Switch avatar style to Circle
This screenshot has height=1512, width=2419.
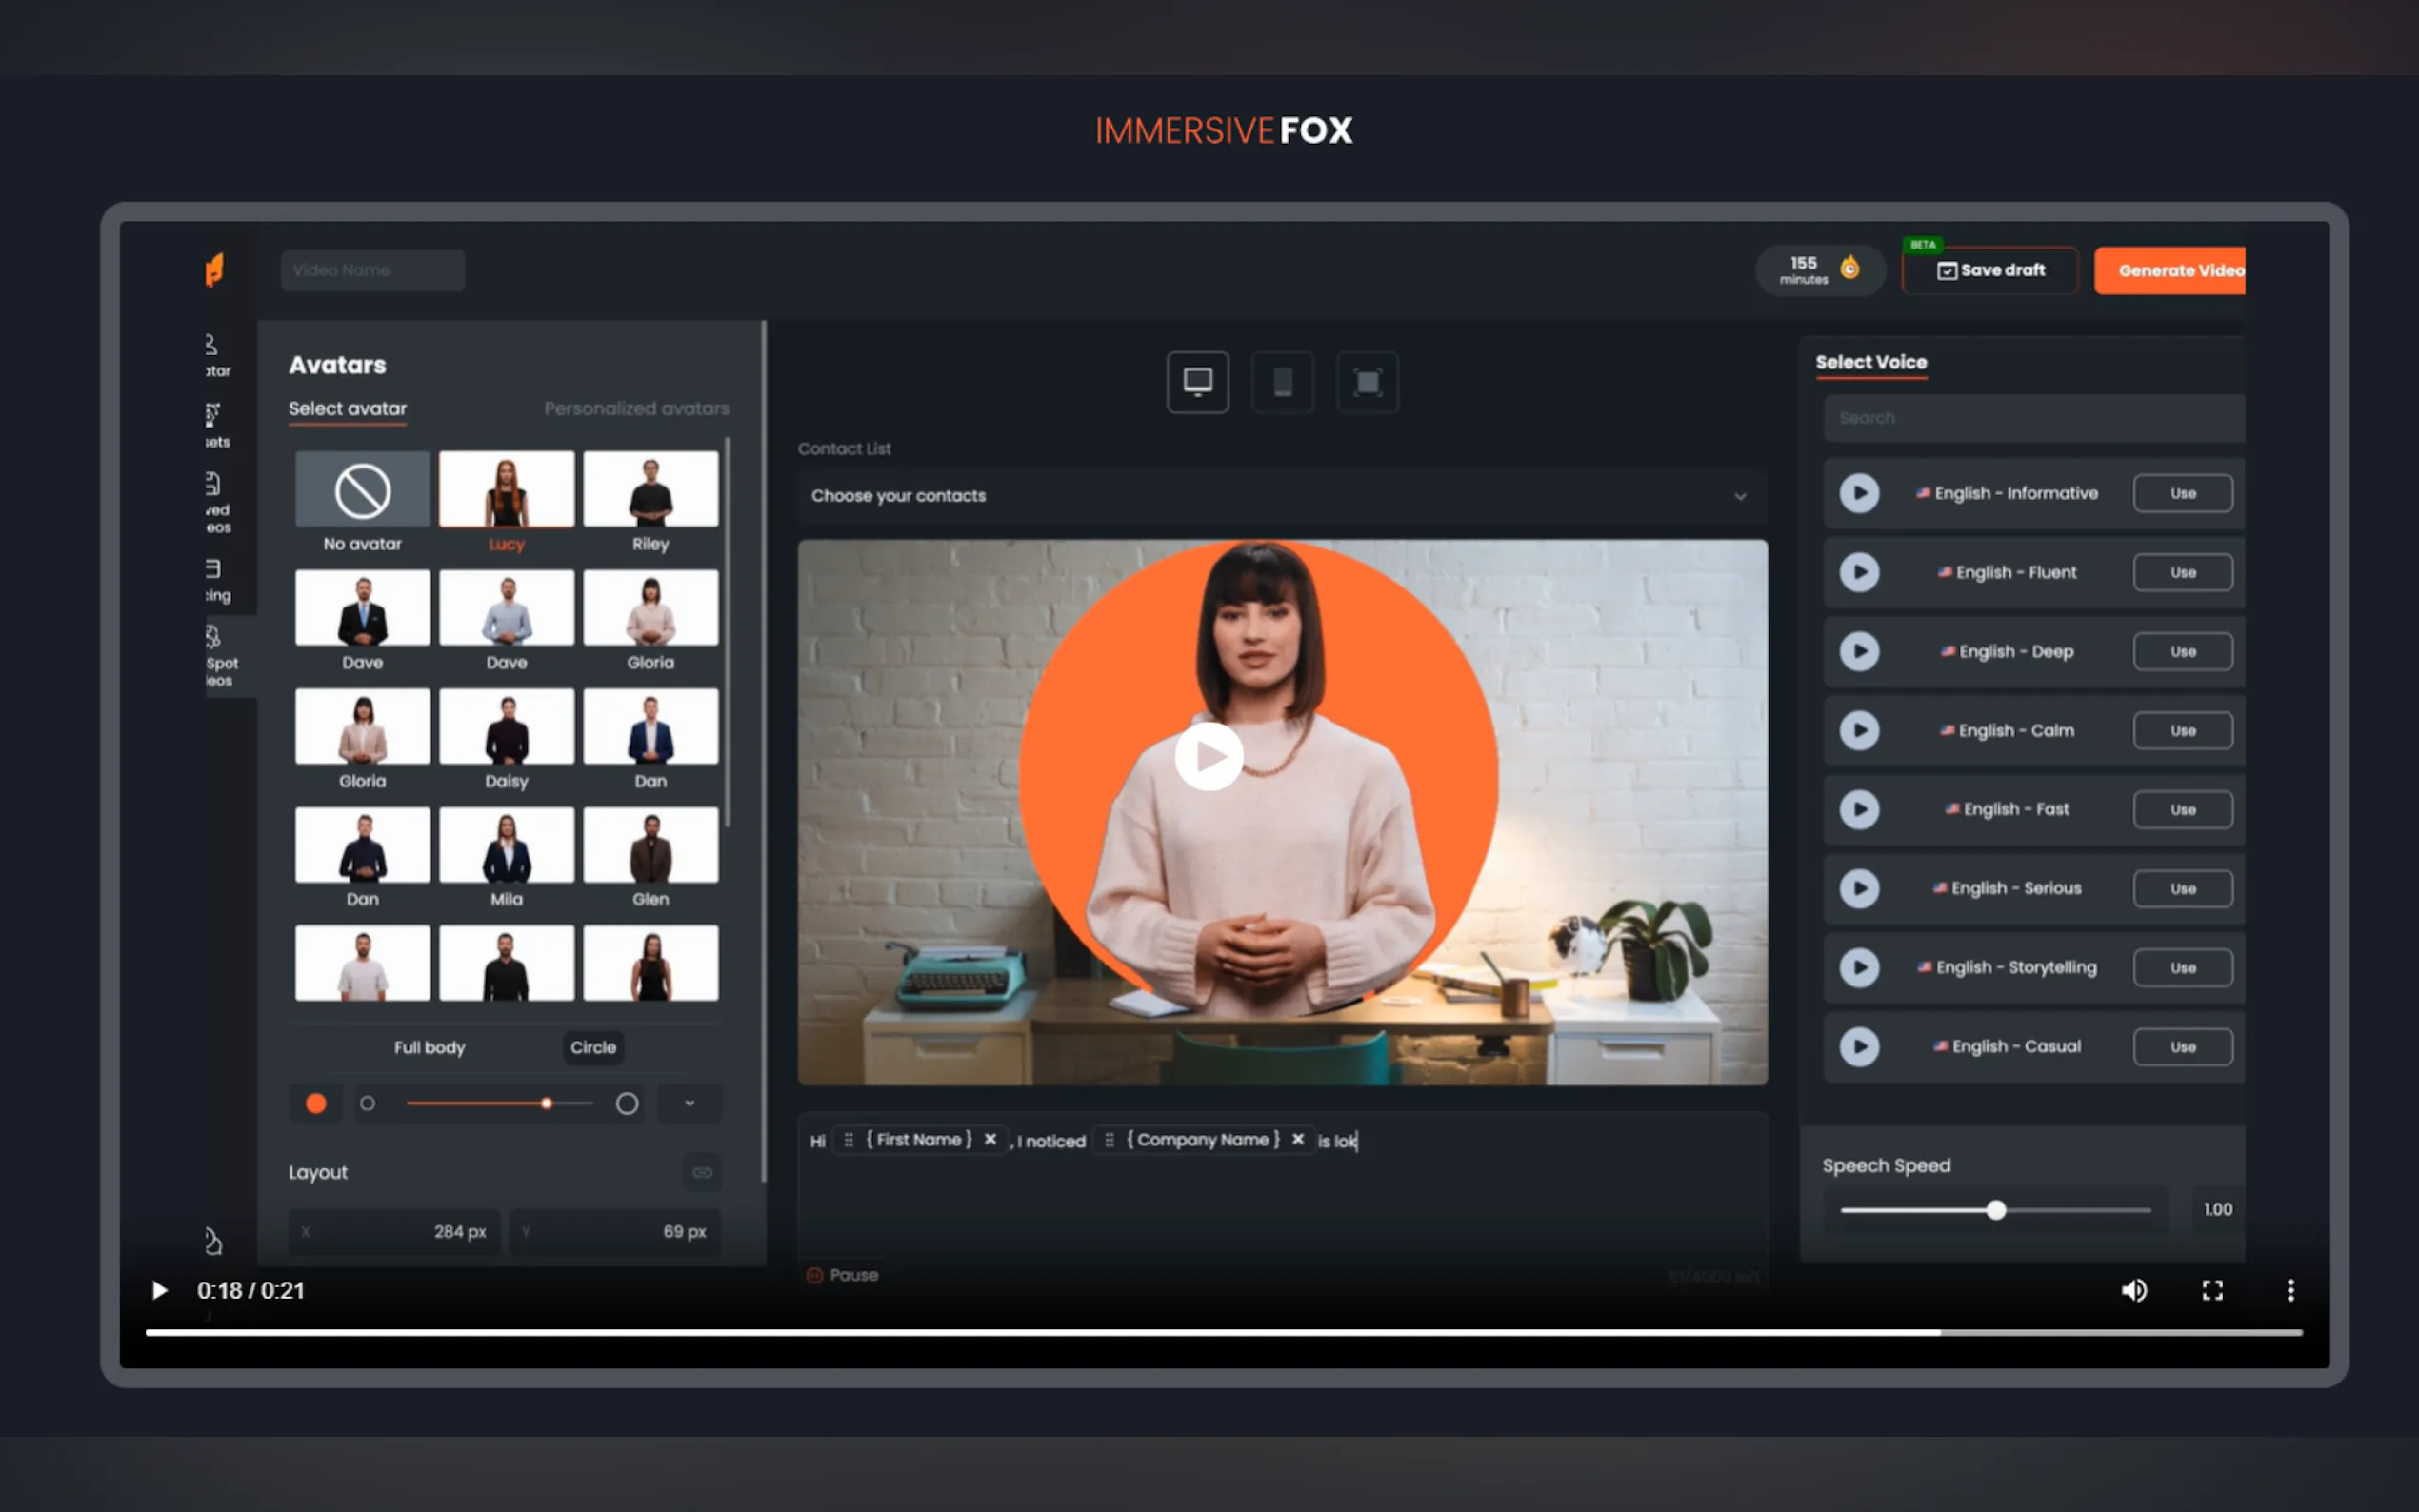[593, 1047]
